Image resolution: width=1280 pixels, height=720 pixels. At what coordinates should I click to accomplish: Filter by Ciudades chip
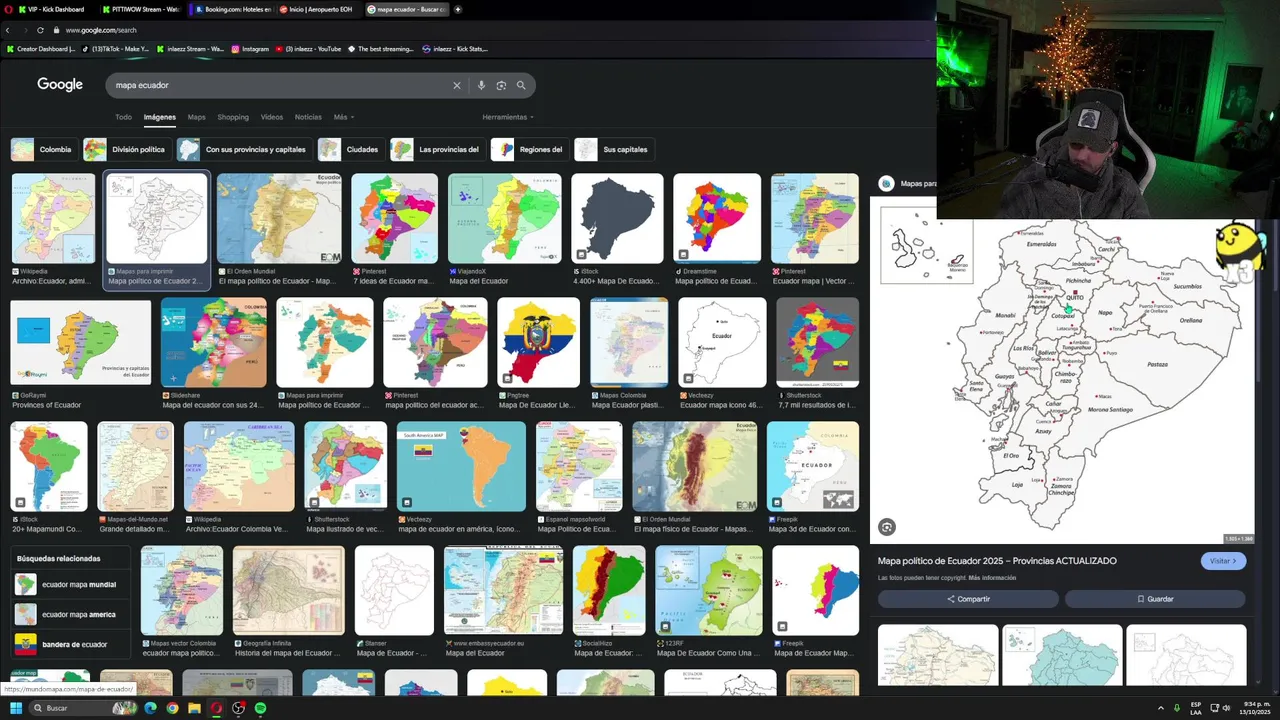[x=349, y=149]
